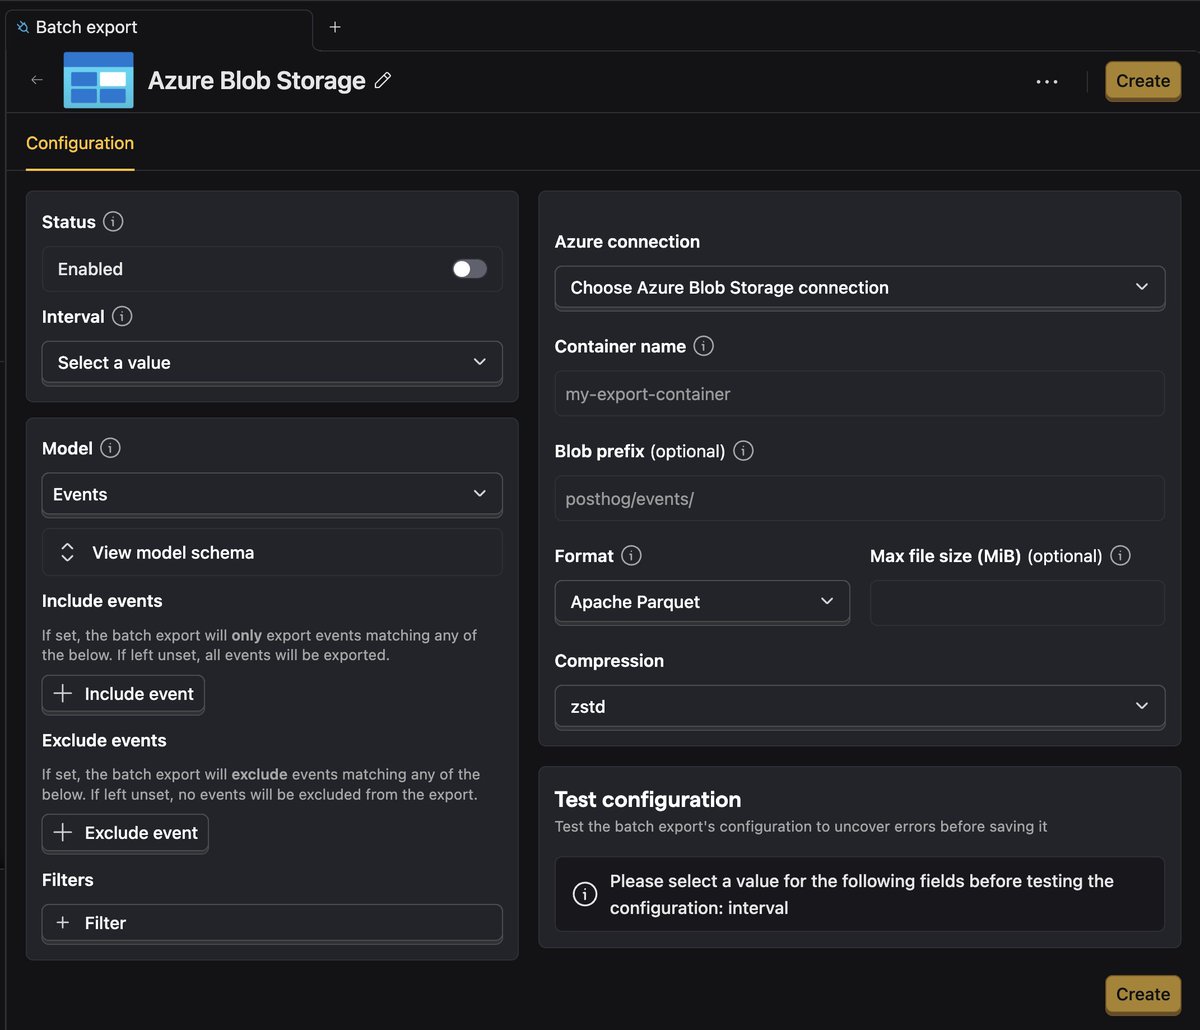Toggle the Enabled status switch

469,269
